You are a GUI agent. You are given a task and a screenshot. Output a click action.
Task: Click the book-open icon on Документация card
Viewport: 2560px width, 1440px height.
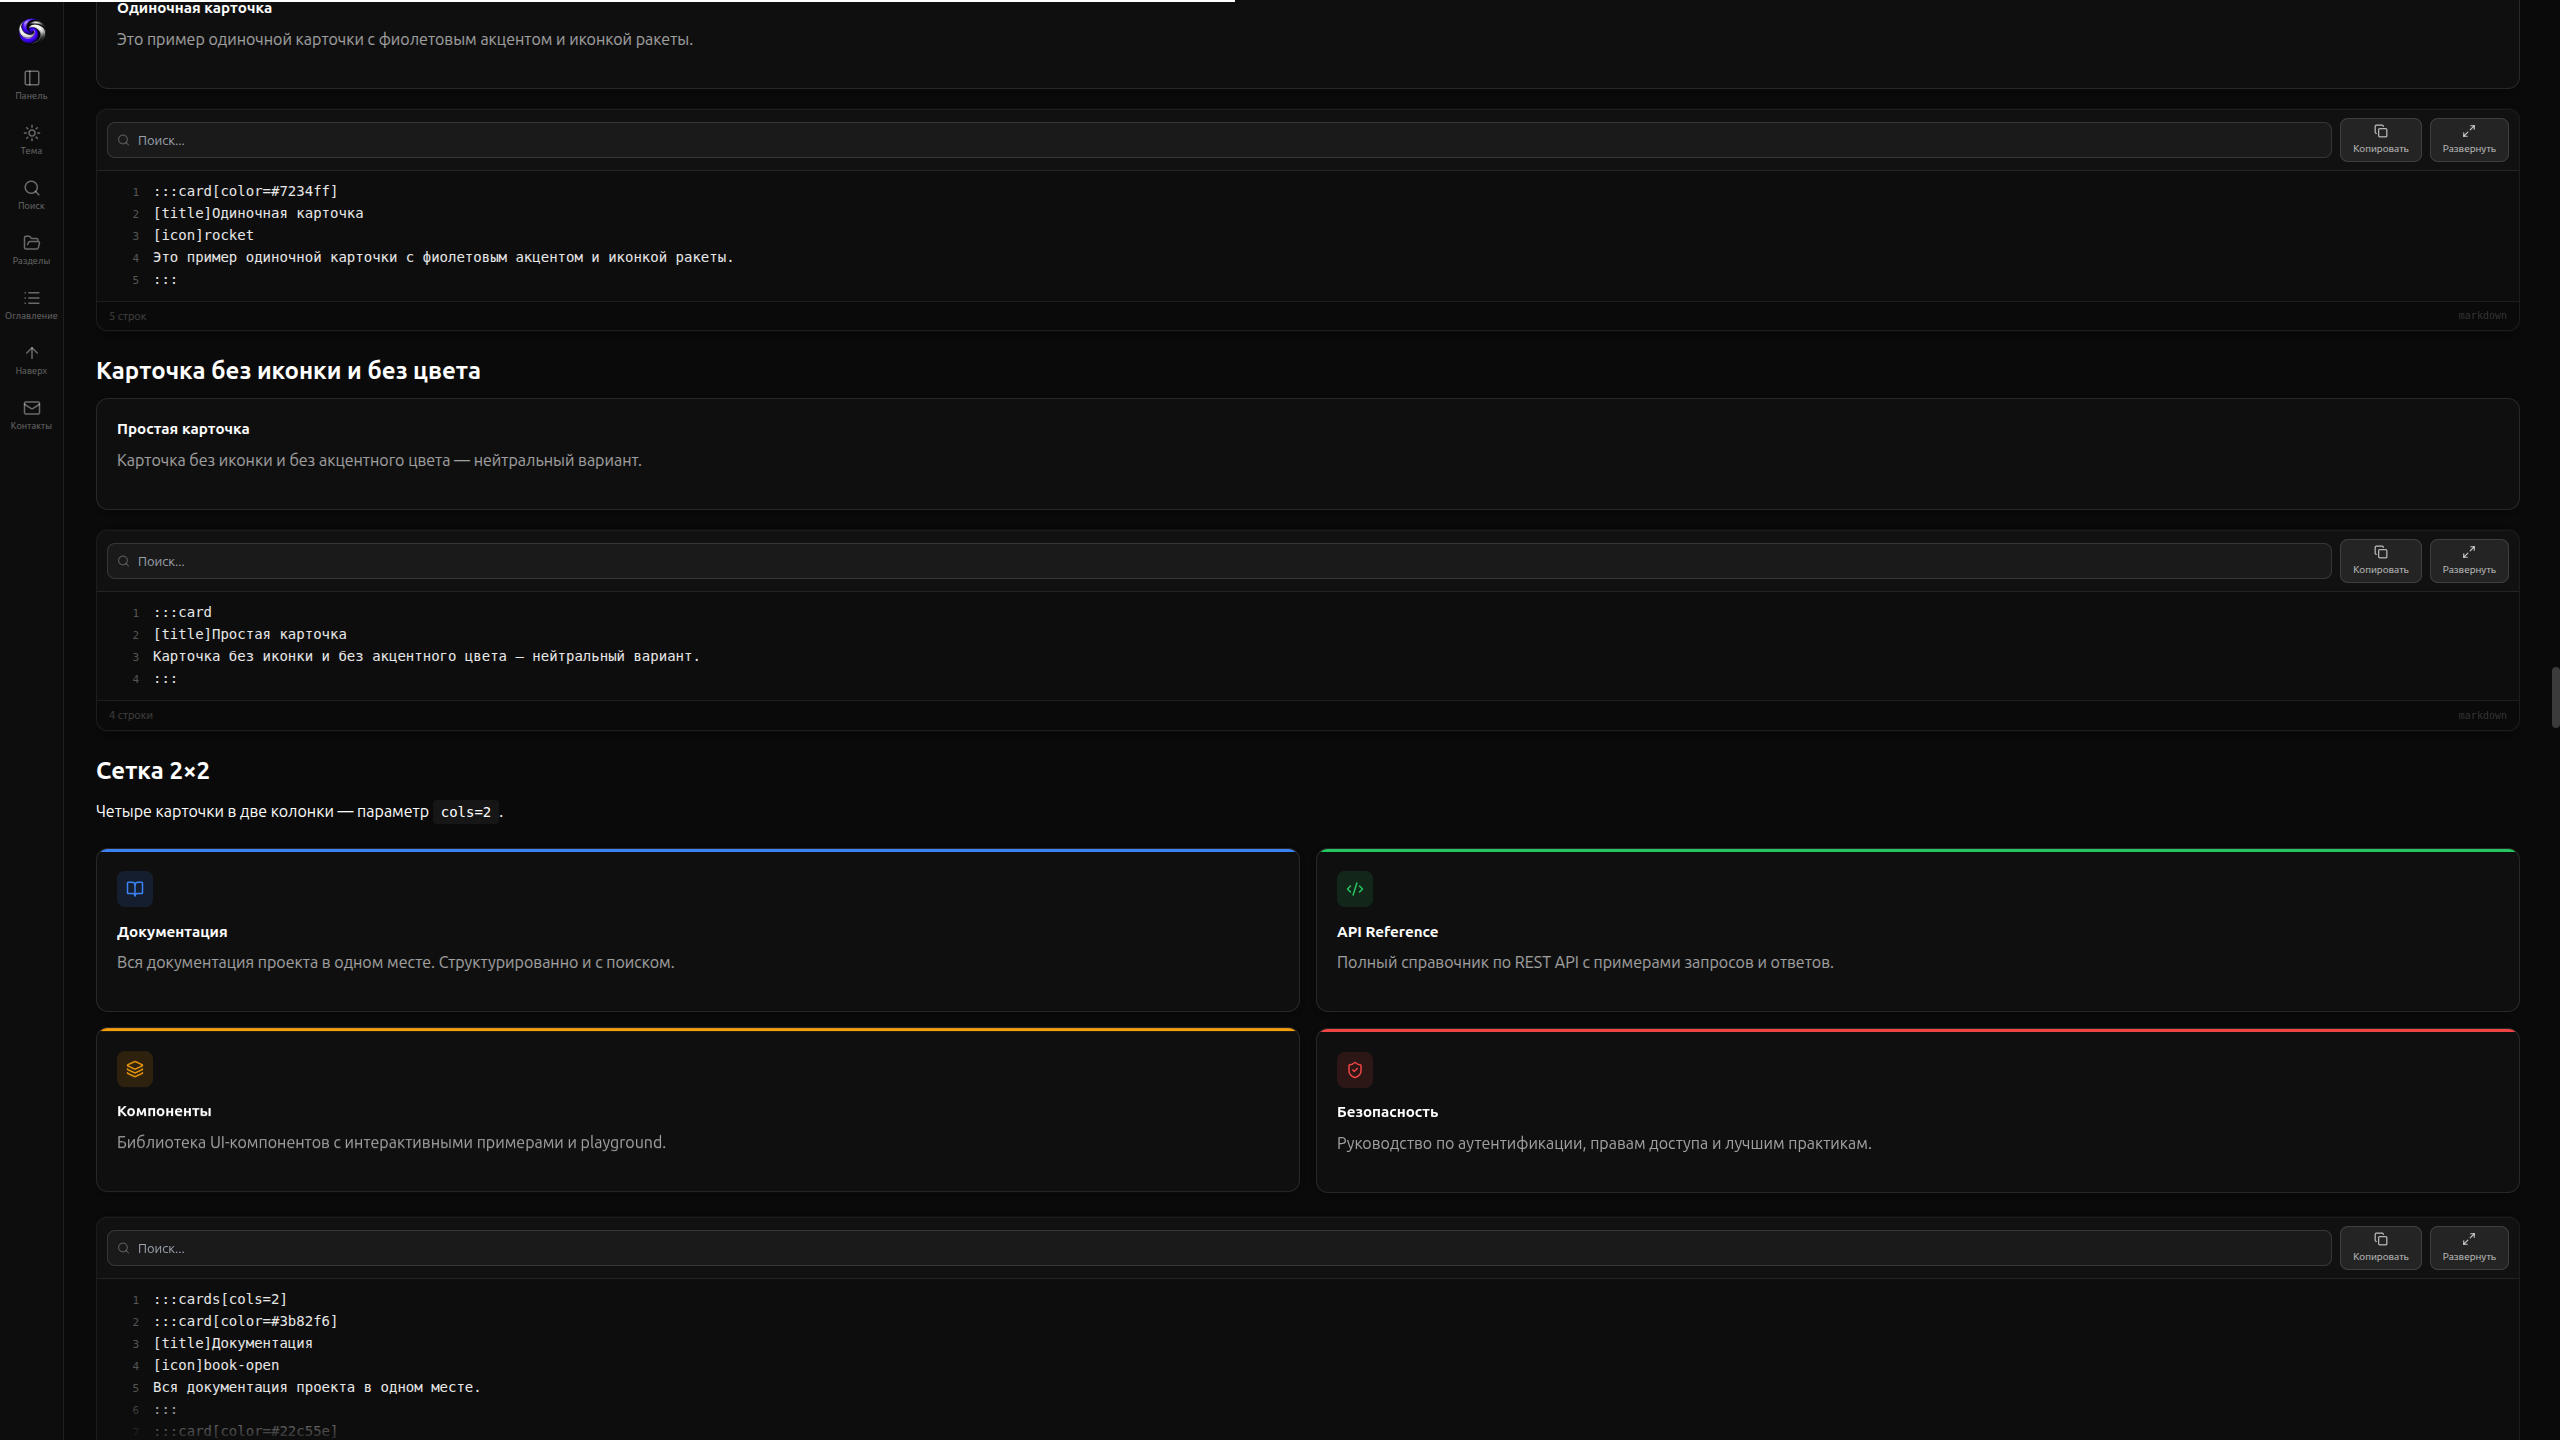click(134, 888)
